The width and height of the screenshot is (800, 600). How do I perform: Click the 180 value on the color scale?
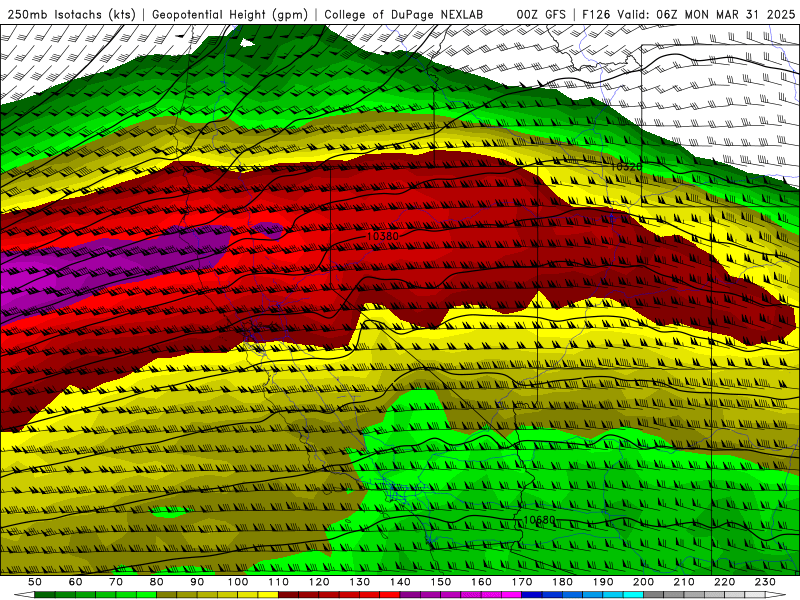coord(562,582)
